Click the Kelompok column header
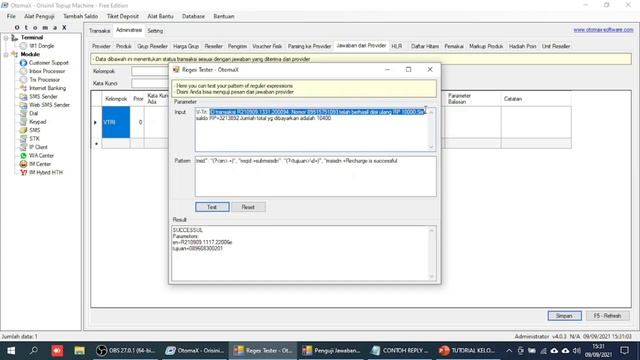The width and height of the screenshot is (640, 360). pyautogui.click(x=116, y=99)
